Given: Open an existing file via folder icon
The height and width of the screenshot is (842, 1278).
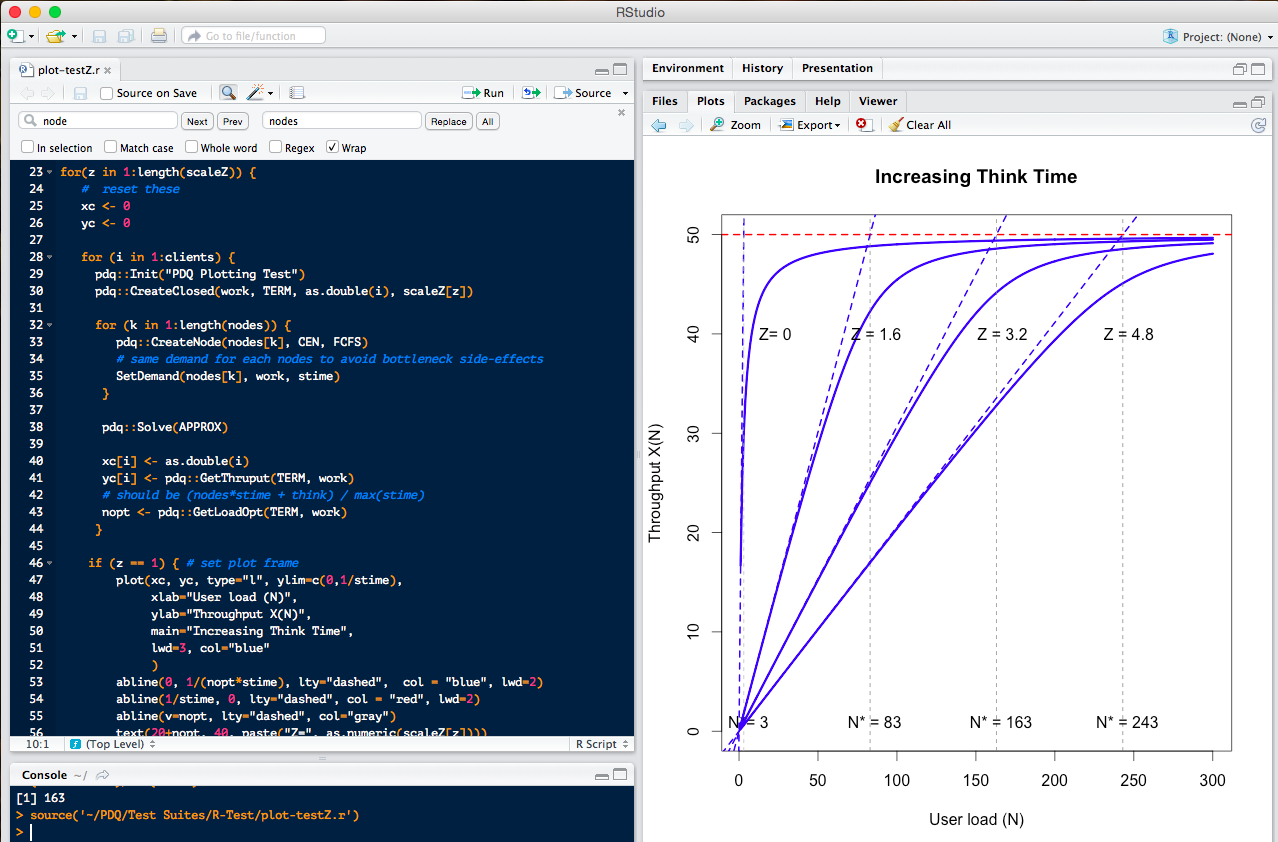Looking at the screenshot, I should pyautogui.click(x=54, y=36).
